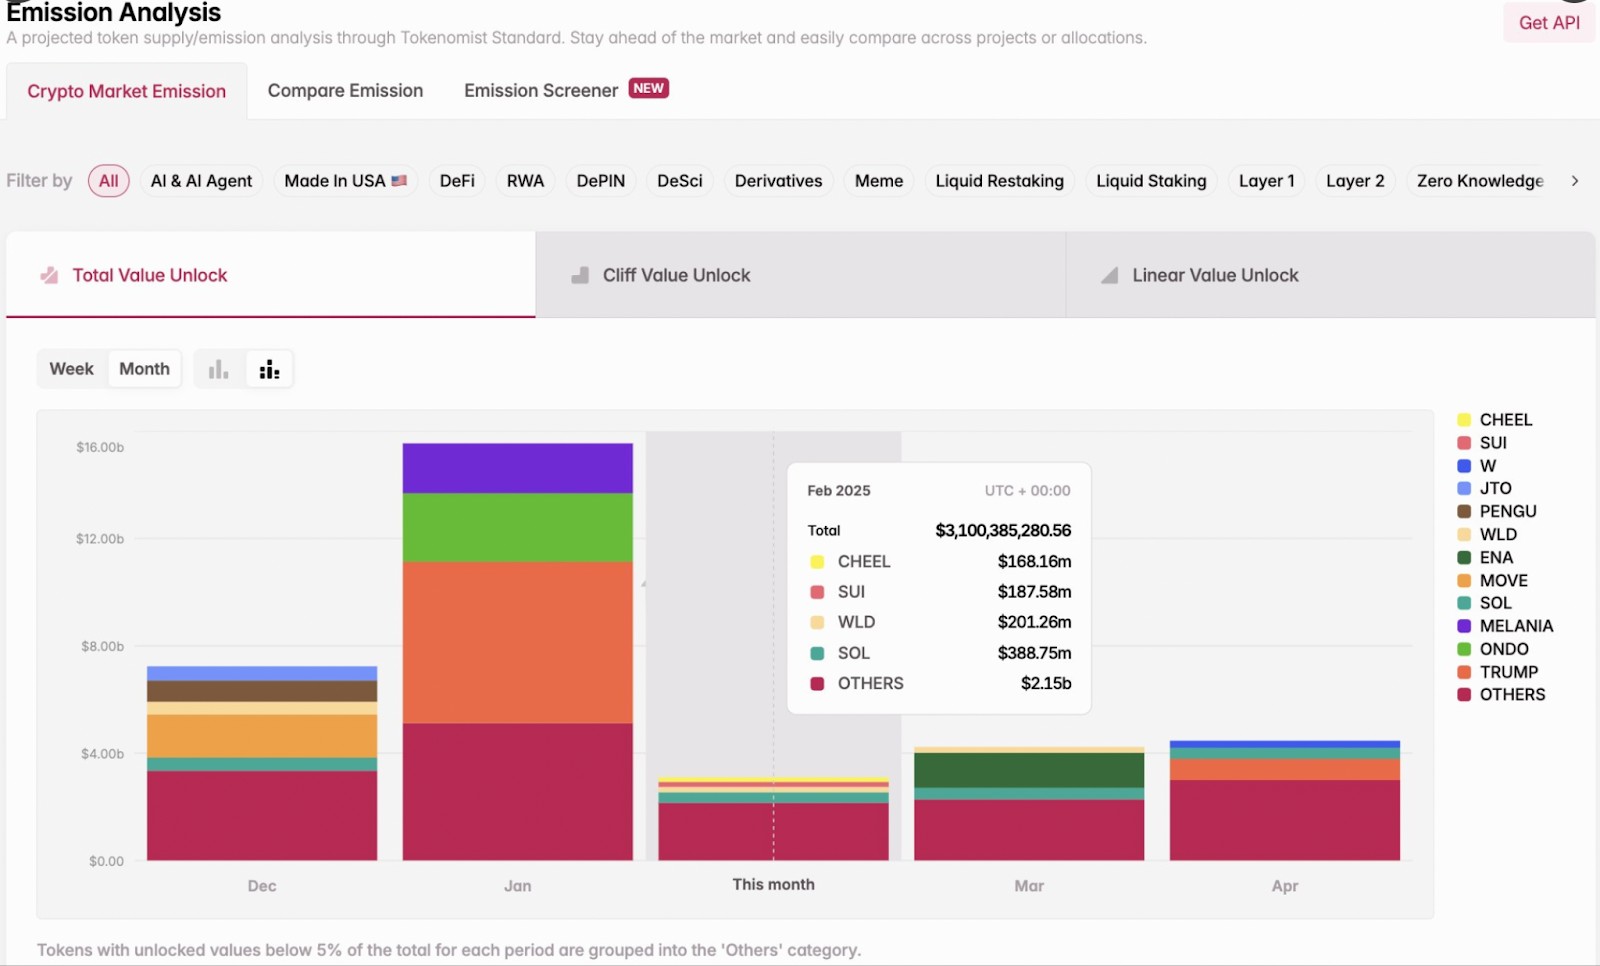Expand more filters with right chevron
This screenshot has width=1600, height=966.
(1575, 181)
